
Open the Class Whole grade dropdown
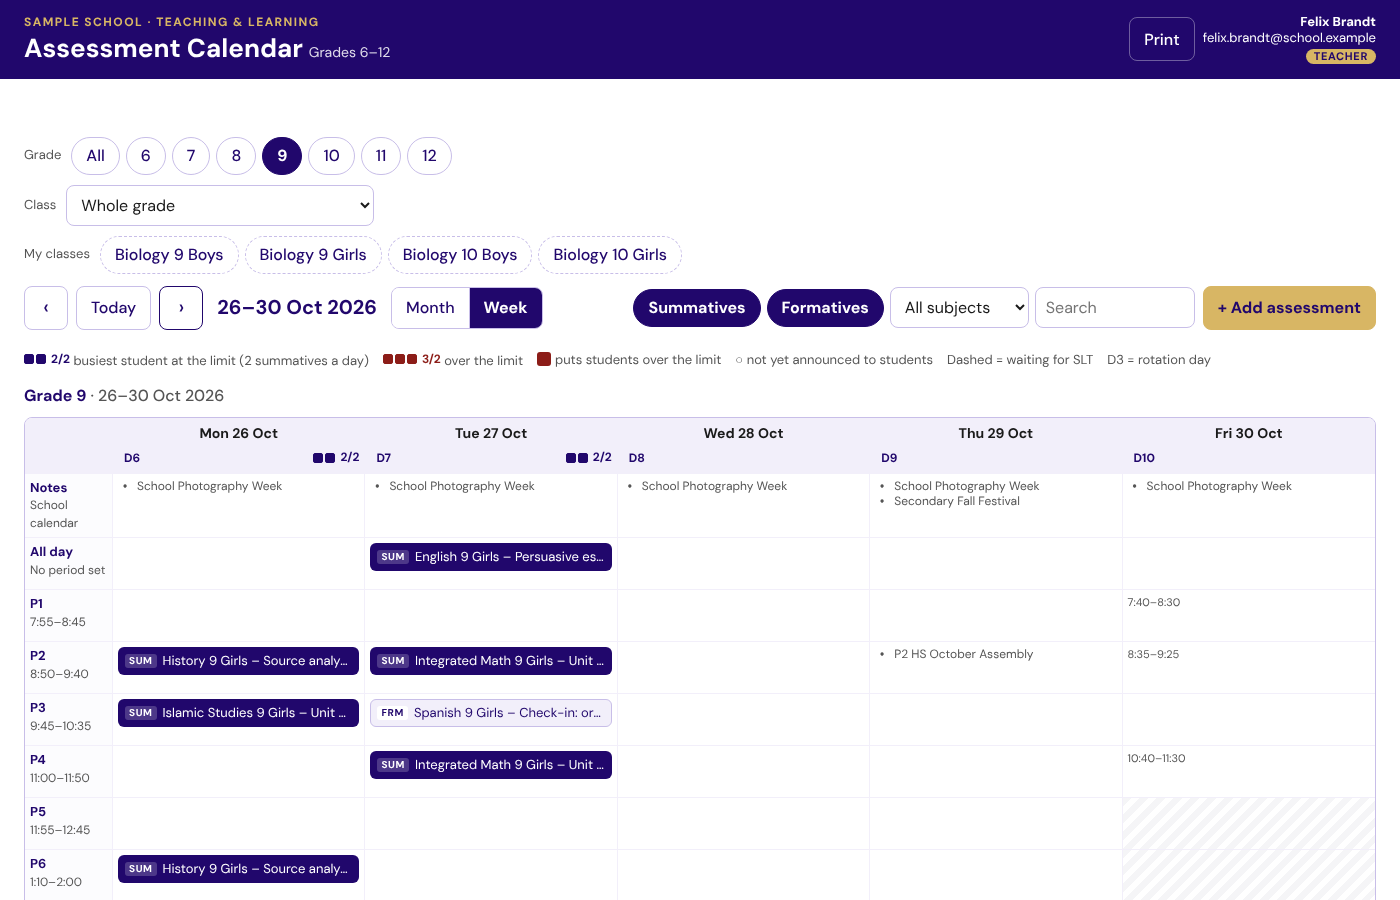tap(220, 206)
